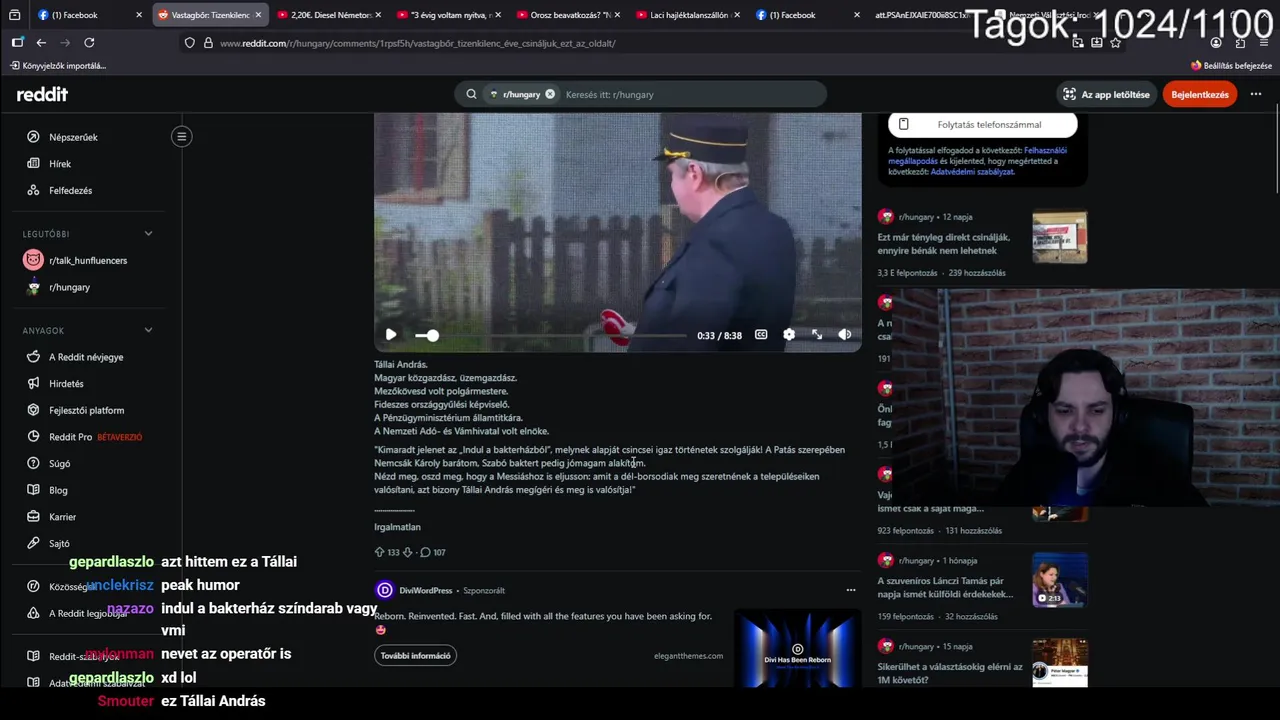1280x720 pixels.
Task: Open Súgó help page
Action: point(59,464)
